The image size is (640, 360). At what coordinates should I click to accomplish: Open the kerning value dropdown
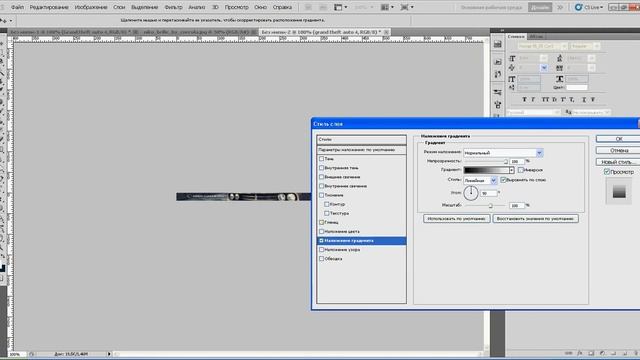[x=544, y=68]
